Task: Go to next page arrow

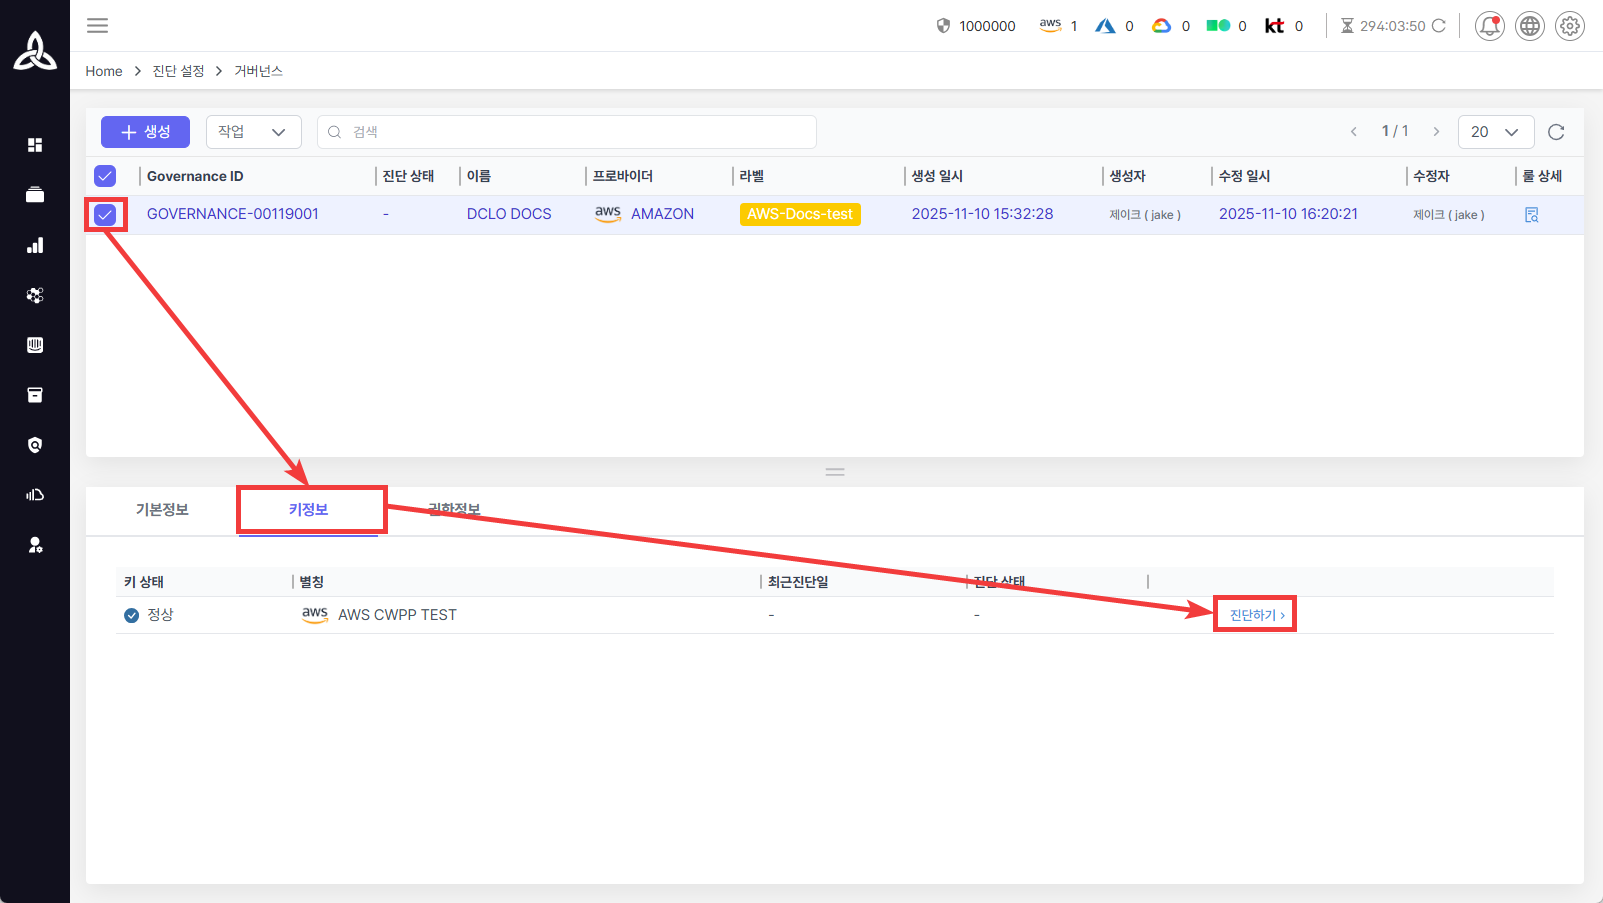Action: 1436,132
